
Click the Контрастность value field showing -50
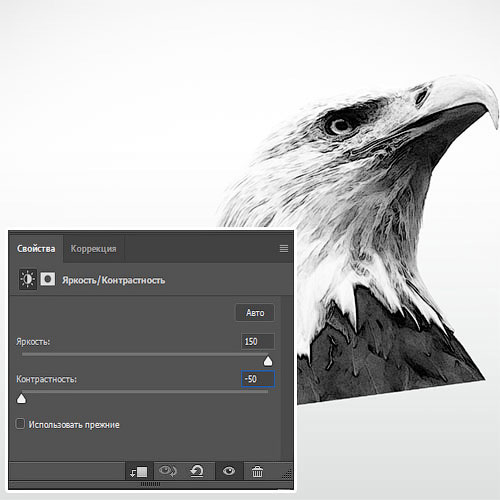[258, 379]
